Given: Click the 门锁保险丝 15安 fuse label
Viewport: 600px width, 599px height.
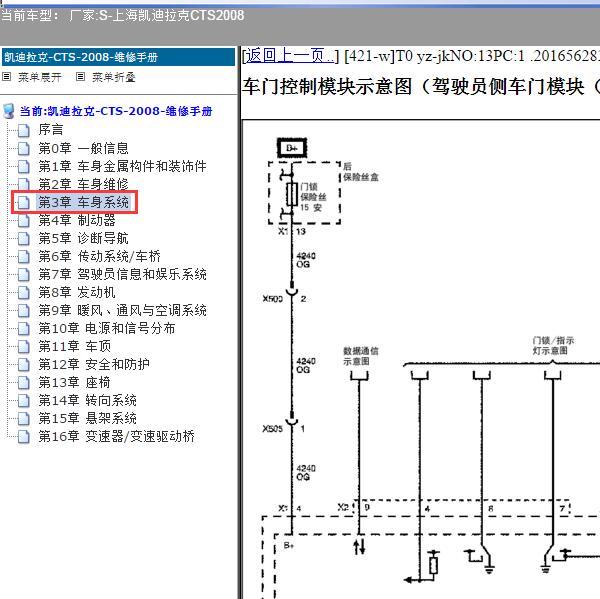Looking at the screenshot, I should [x=313, y=197].
